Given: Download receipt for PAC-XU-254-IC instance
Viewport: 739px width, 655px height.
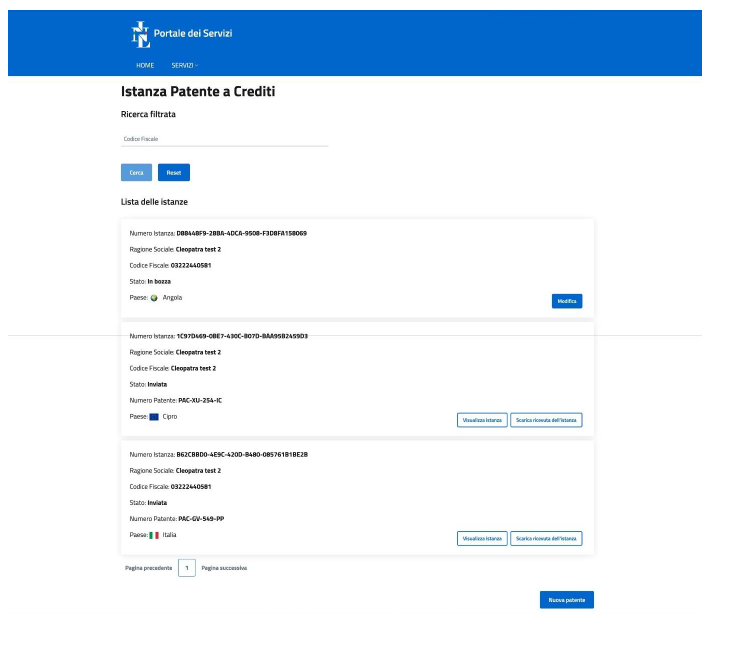Looking at the screenshot, I should [546, 420].
